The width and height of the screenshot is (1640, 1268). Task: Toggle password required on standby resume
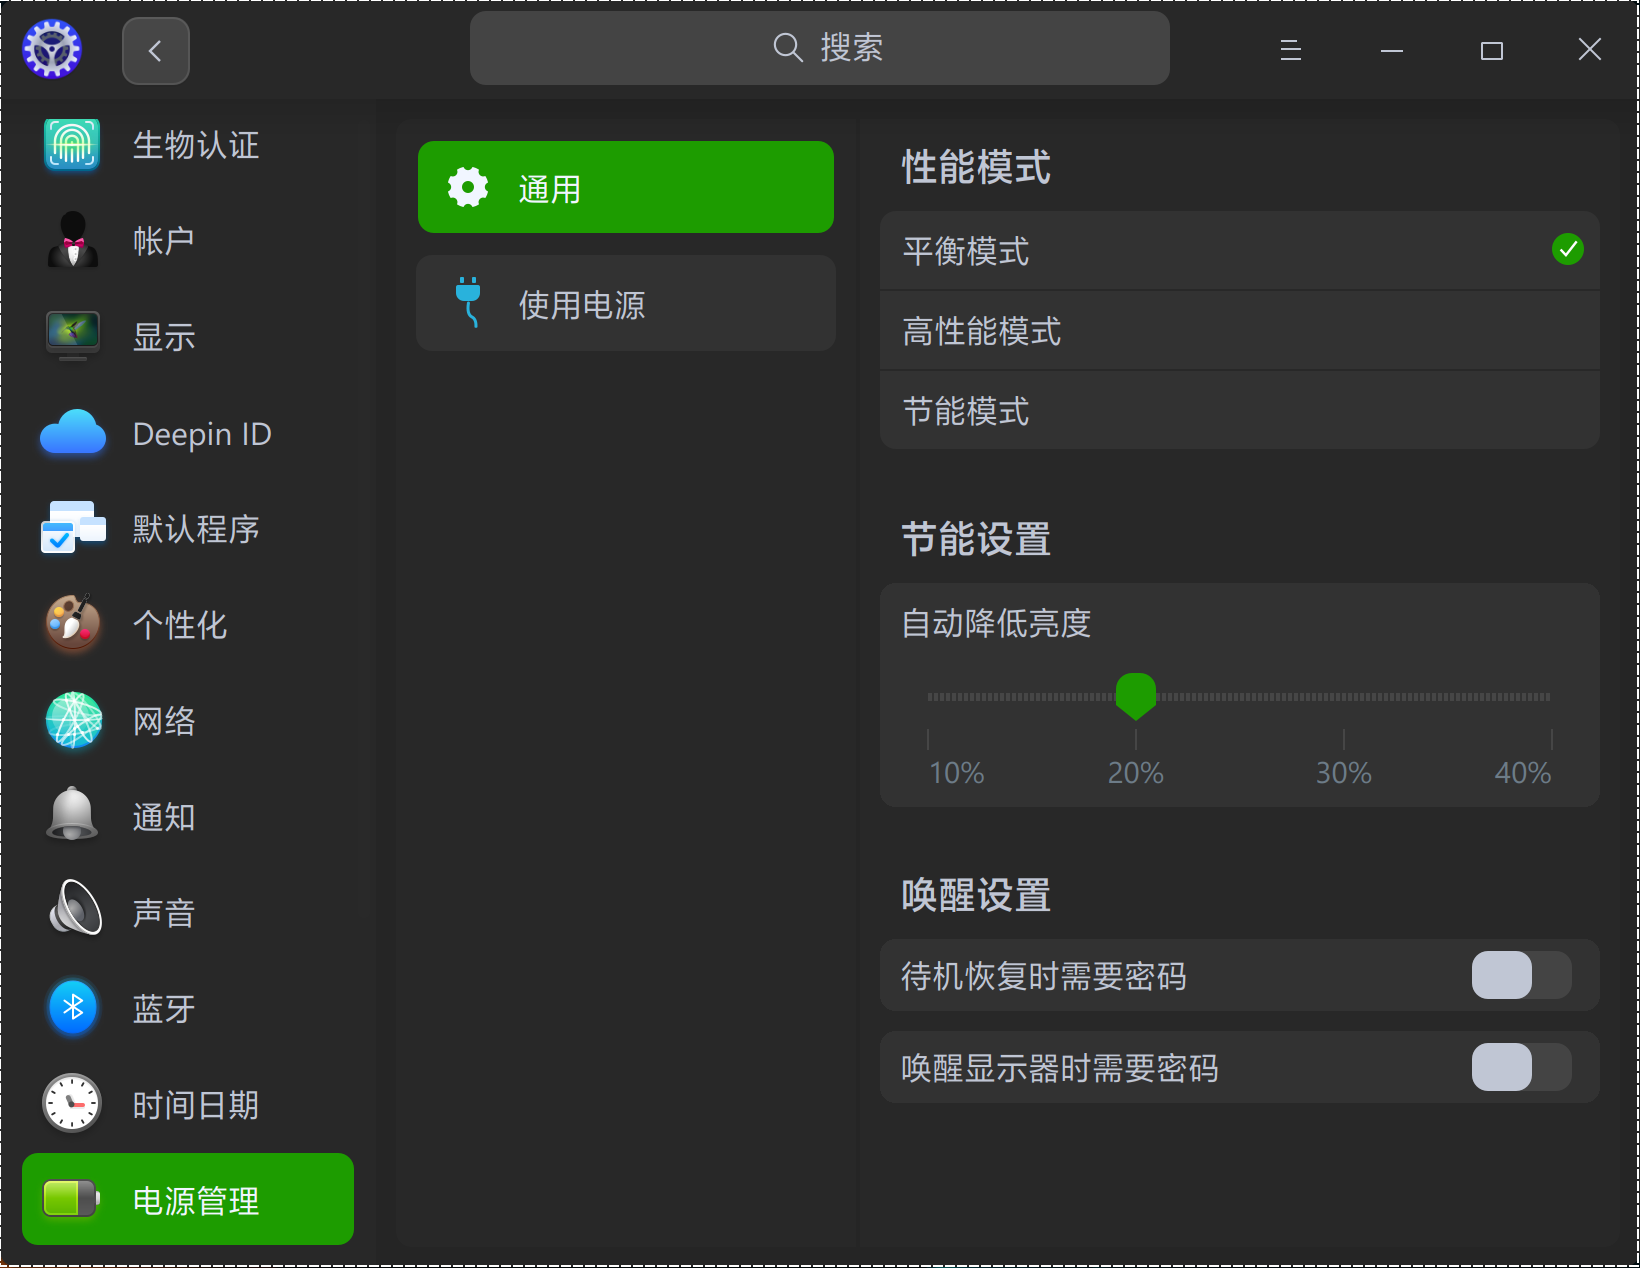tap(1520, 975)
